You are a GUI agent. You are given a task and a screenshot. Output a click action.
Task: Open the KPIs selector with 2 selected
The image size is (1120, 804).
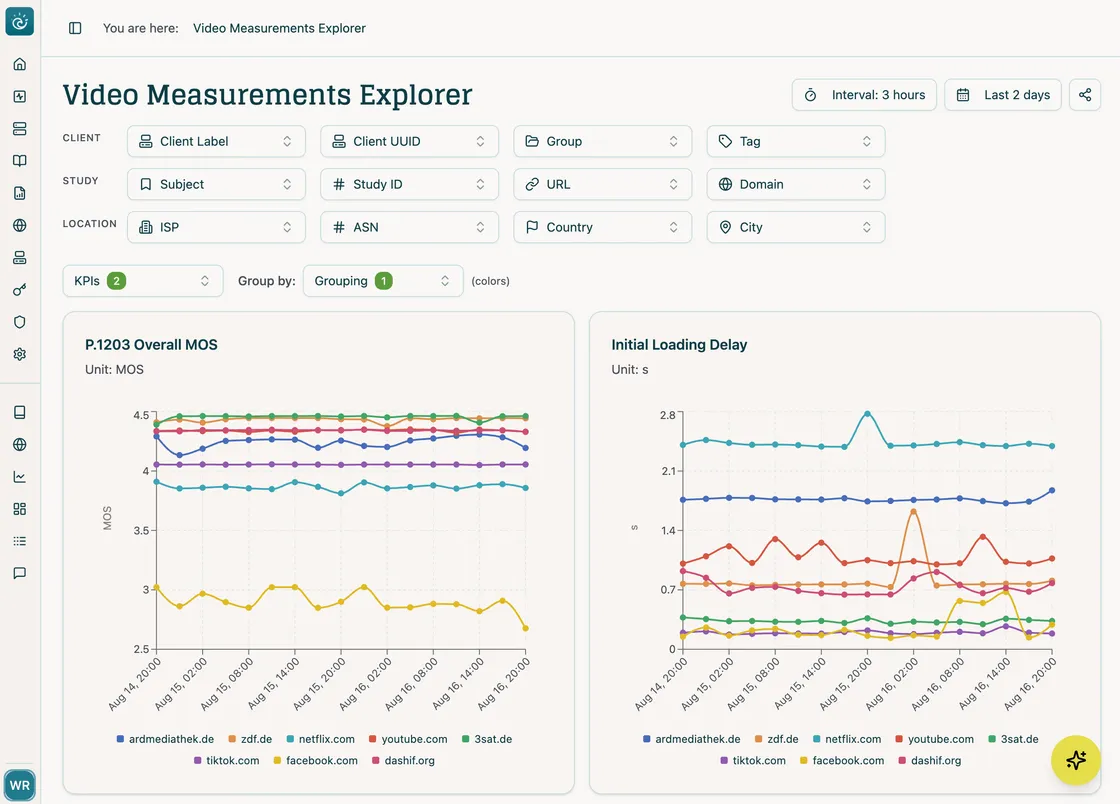pos(143,281)
